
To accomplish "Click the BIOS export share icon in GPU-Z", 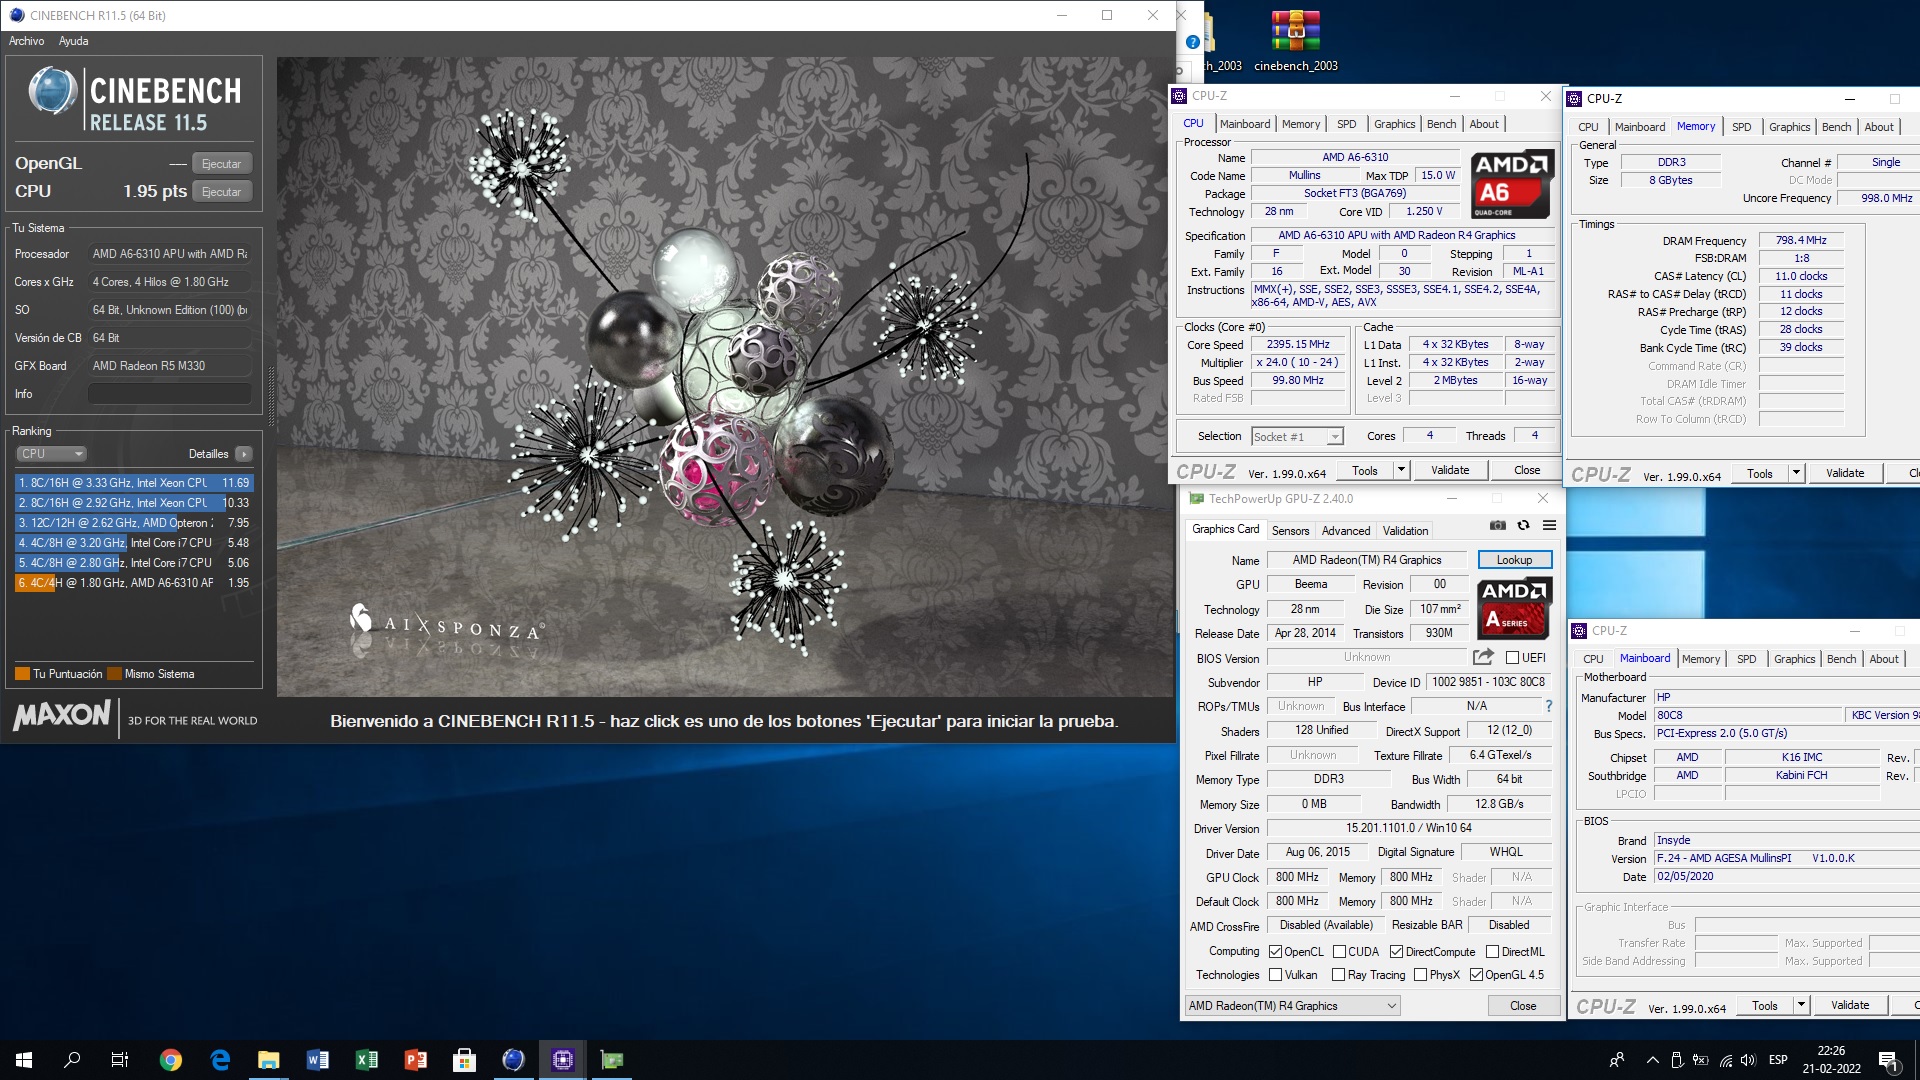I will (1483, 657).
